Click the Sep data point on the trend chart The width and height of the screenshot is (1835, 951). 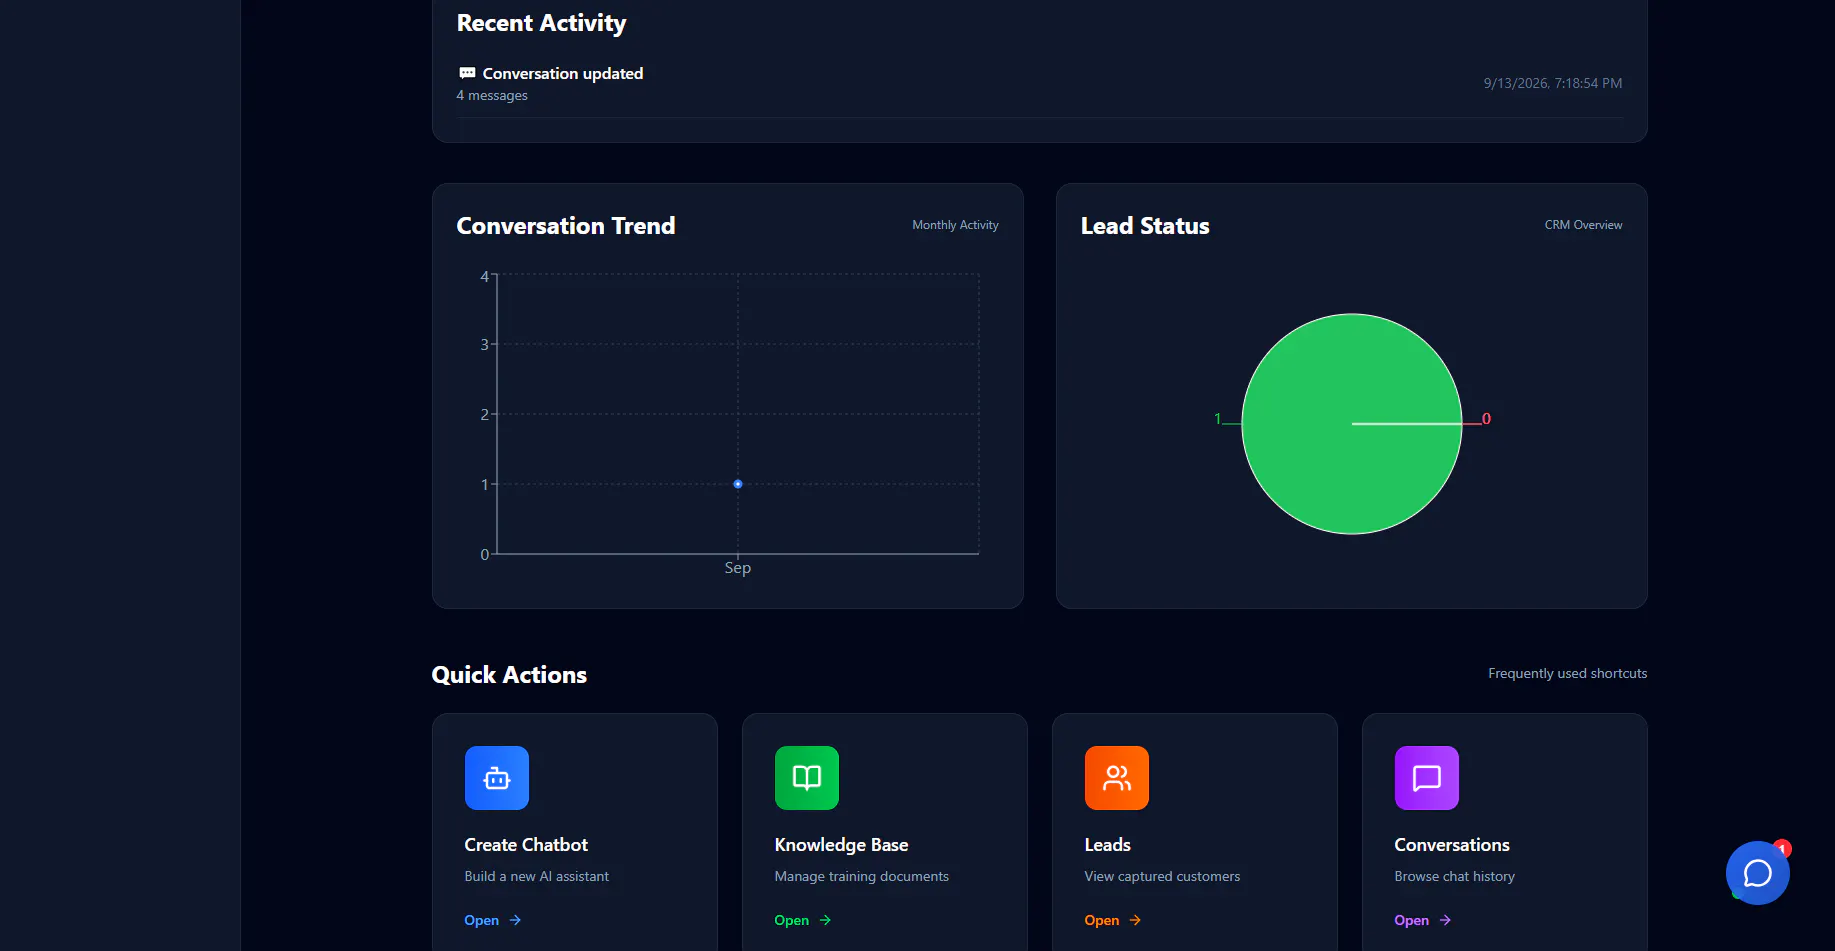tap(738, 484)
